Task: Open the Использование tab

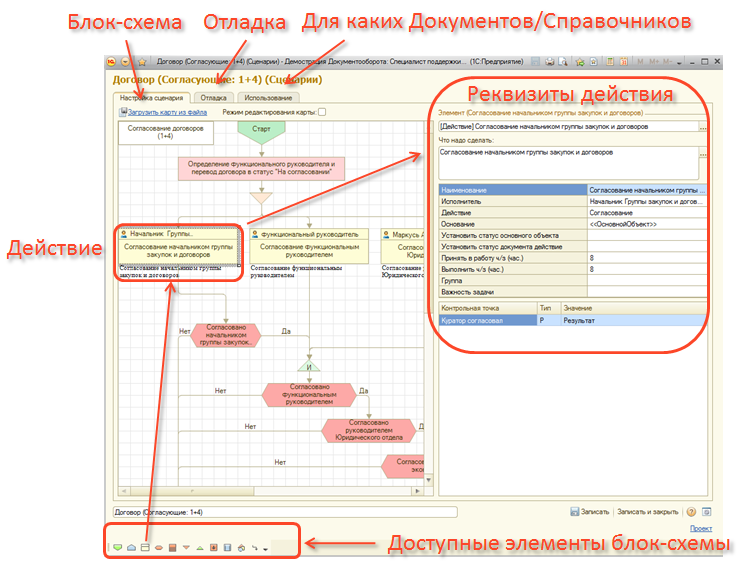Action: [268, 98]
